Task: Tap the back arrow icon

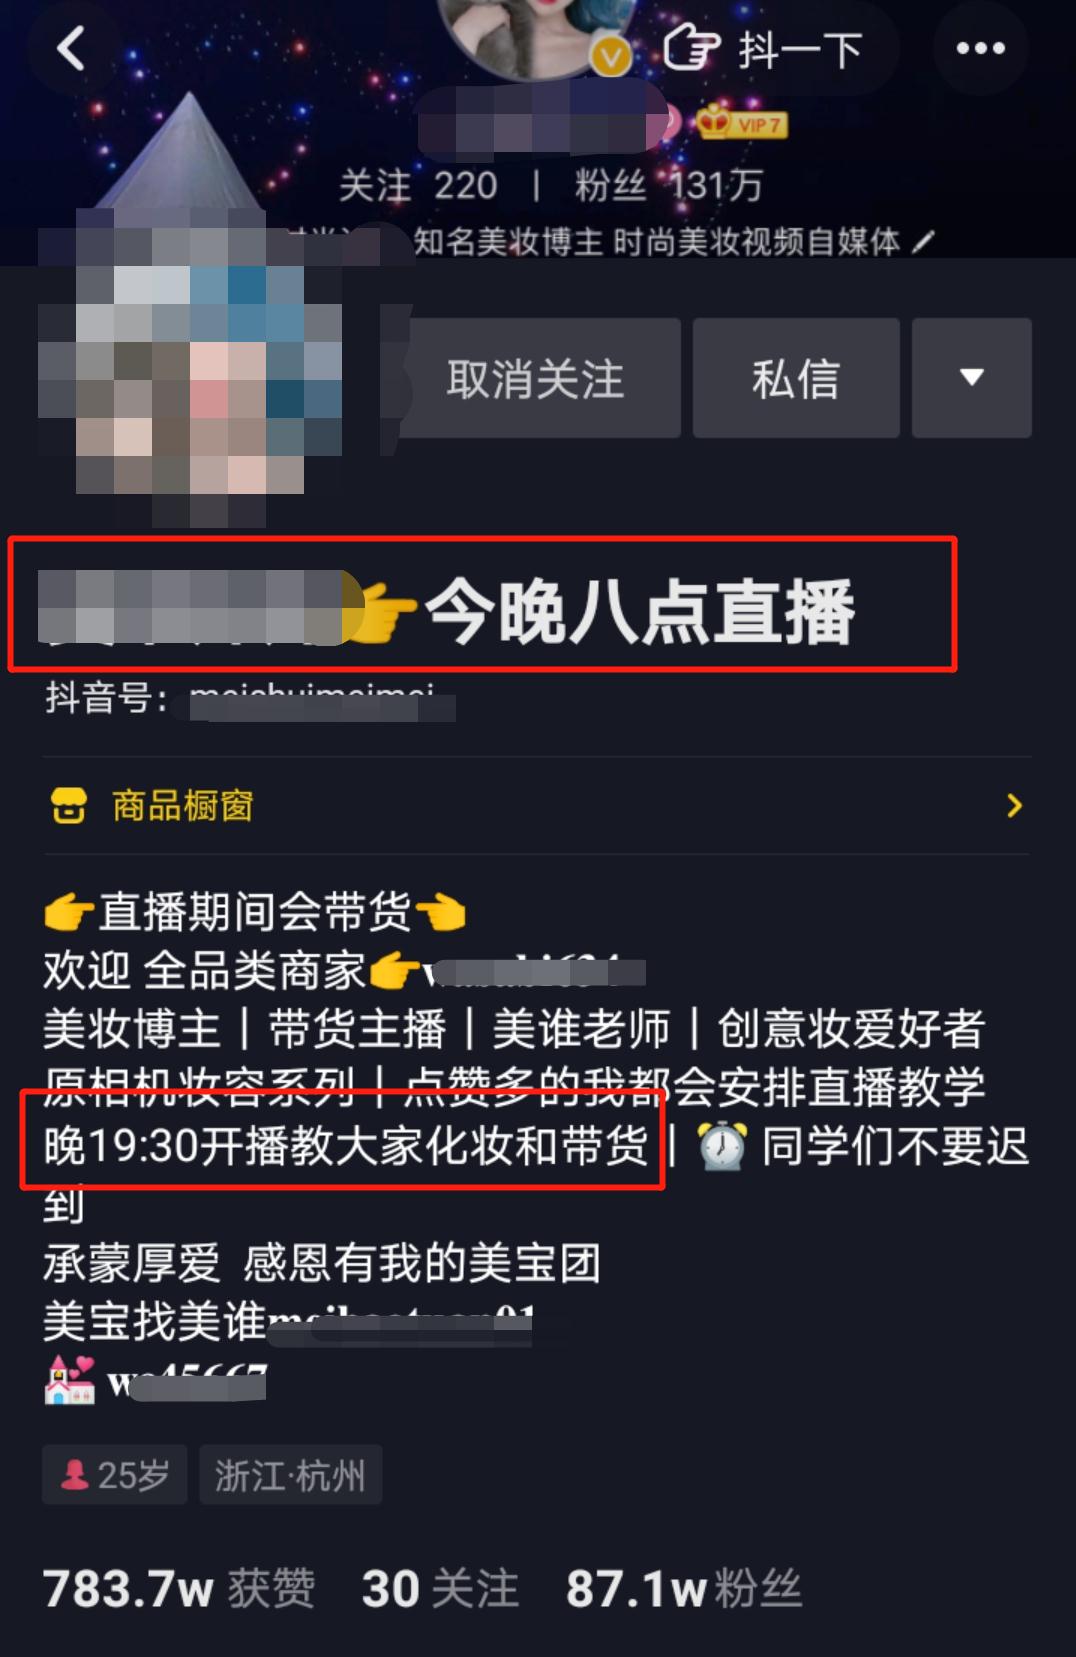Action: click(x=71, y=48)
